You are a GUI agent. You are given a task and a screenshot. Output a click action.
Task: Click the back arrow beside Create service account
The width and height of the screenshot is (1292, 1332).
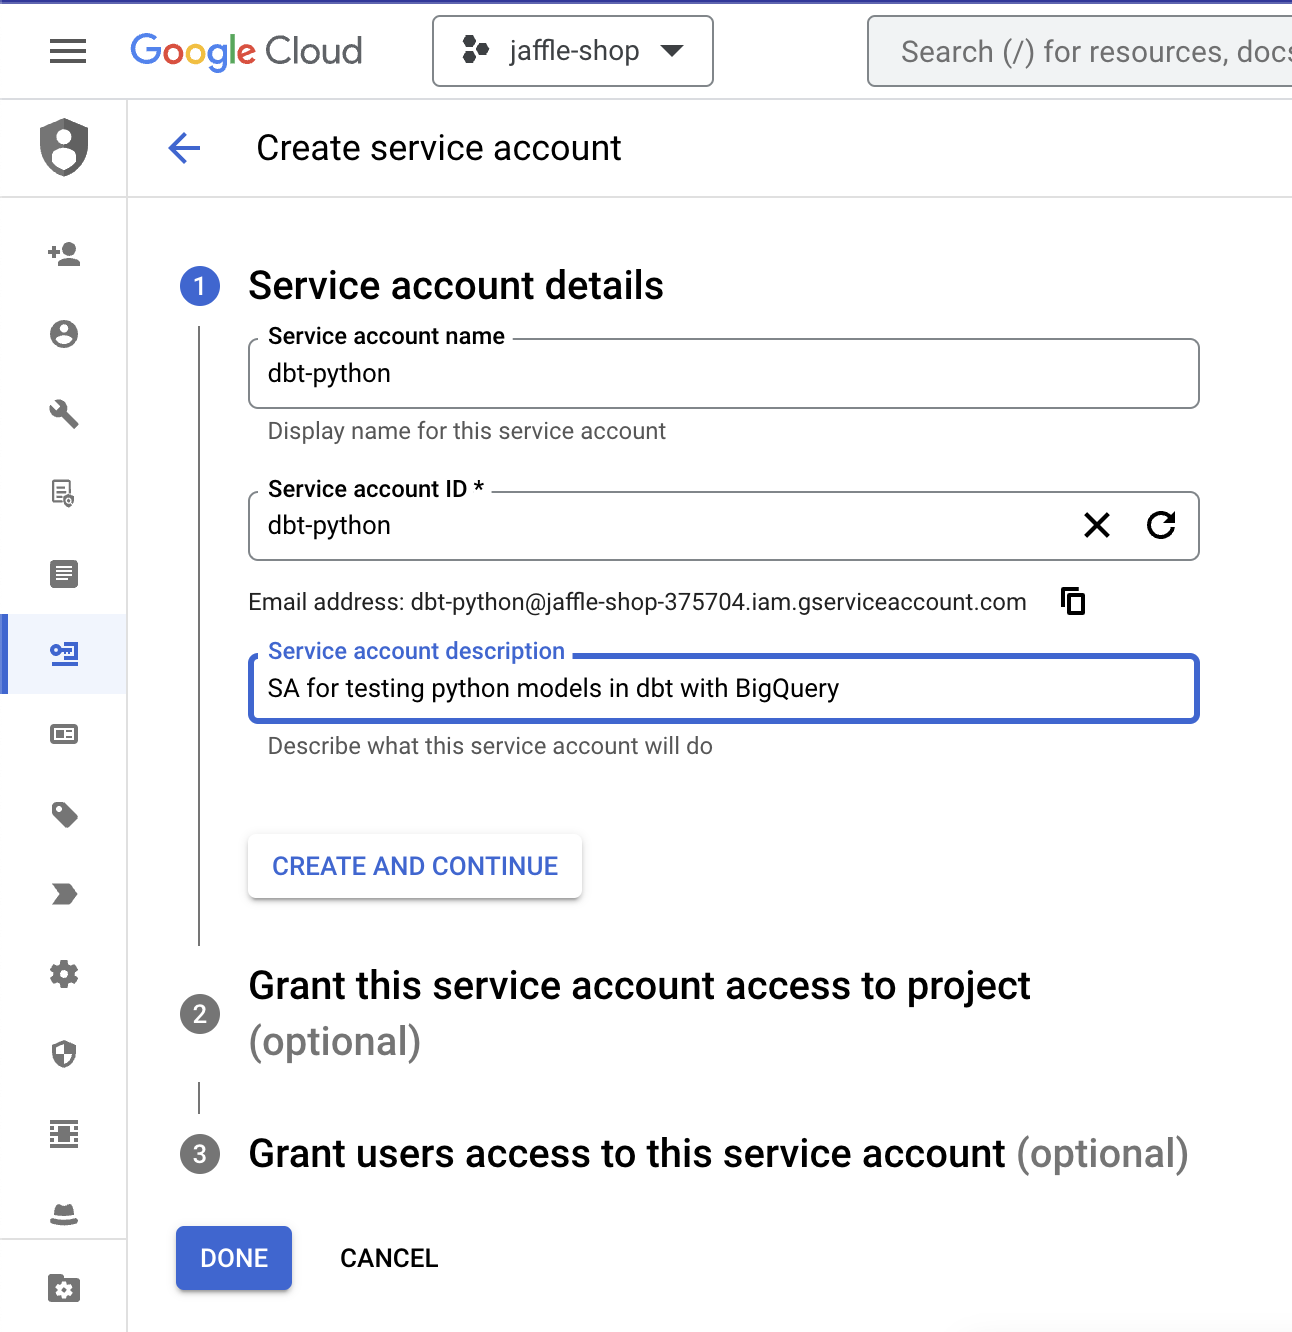click(x=184, y=148)
